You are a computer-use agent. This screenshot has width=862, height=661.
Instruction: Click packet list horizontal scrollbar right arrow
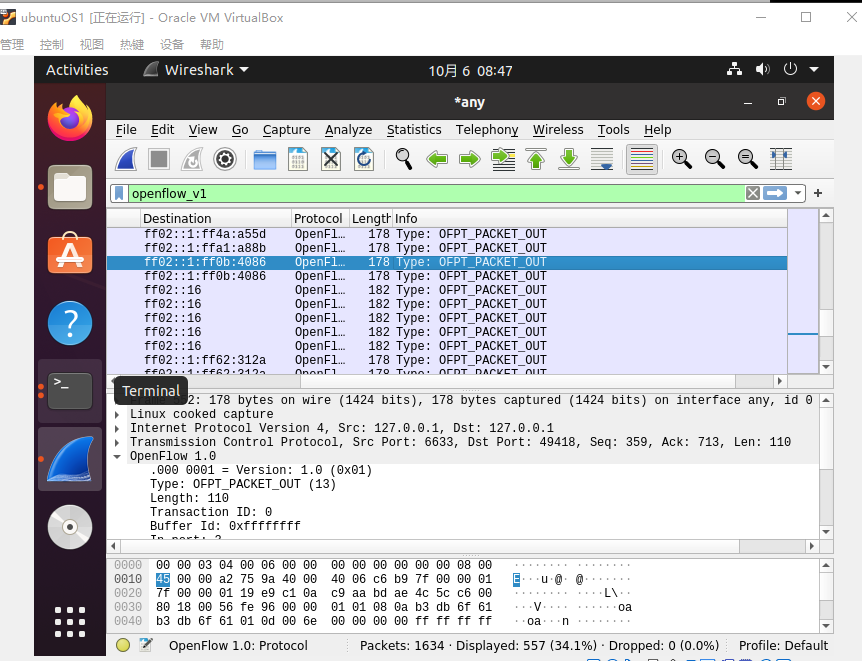780,381
